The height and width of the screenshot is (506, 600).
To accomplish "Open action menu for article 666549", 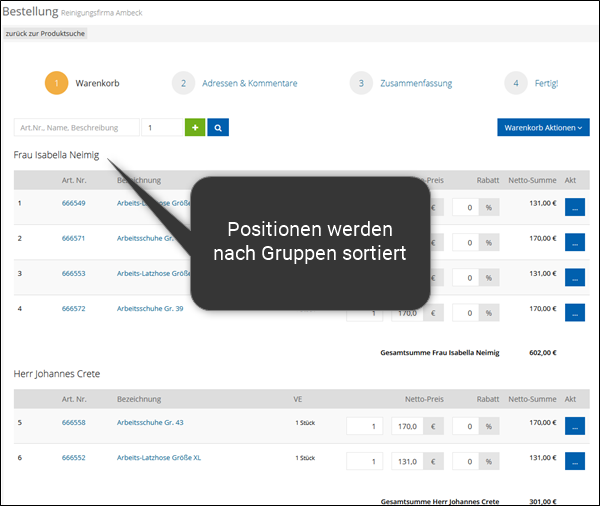I will (x=577, y=207).
